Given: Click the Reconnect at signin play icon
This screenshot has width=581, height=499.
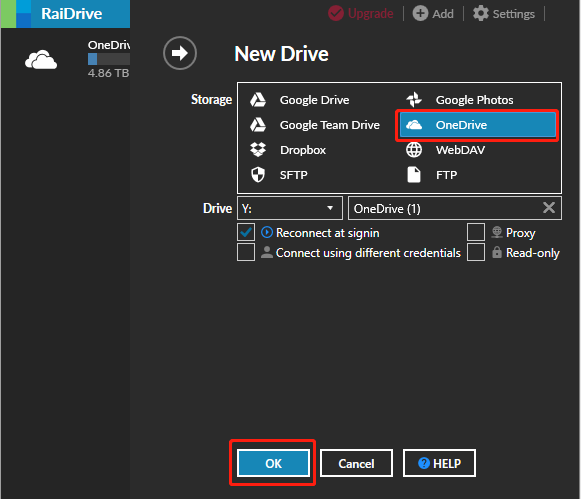Looking at the screenshot, I should [267, 232].
